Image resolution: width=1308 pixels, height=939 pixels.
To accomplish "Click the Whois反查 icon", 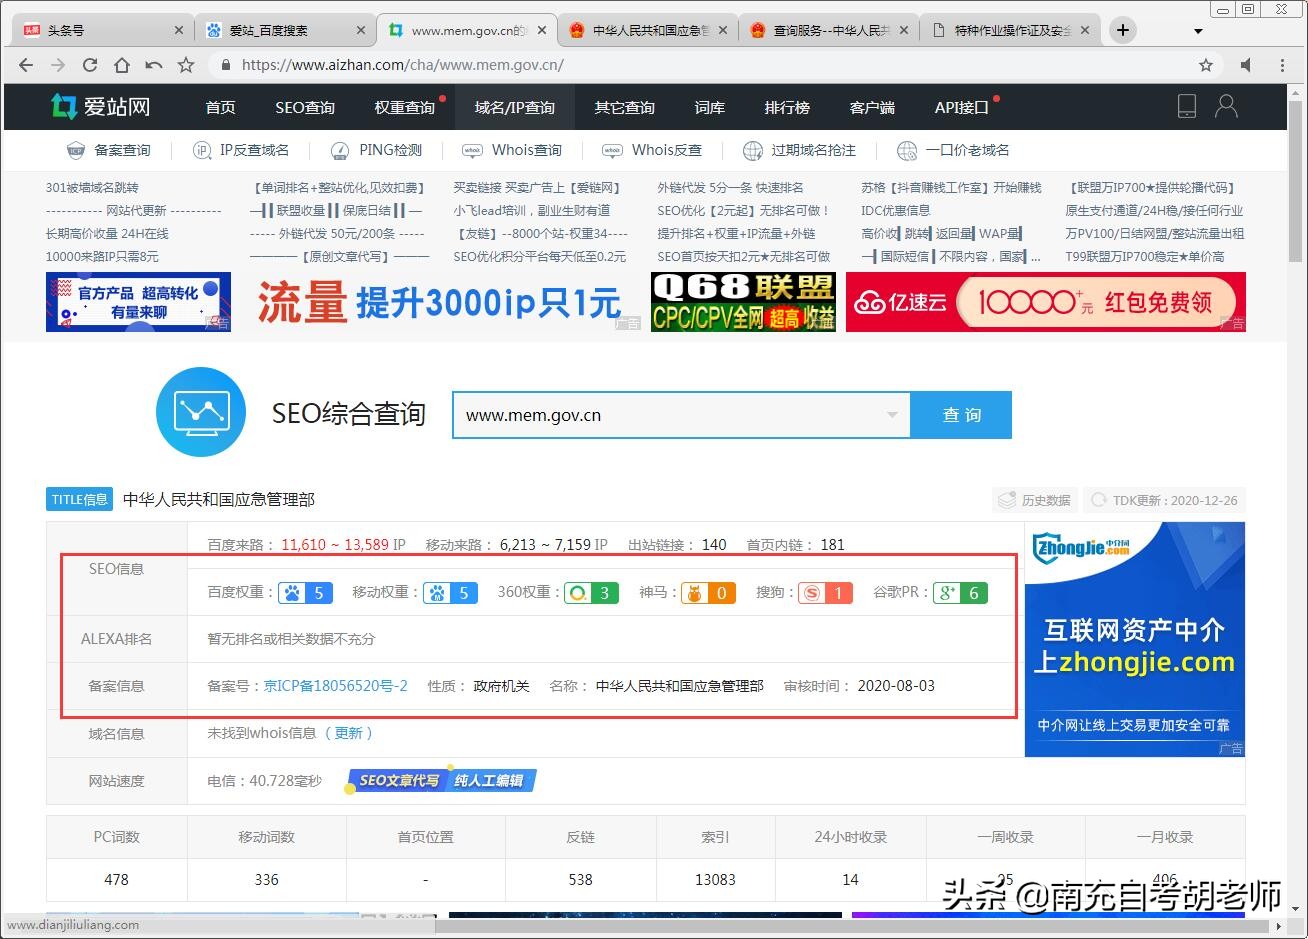I will tap(612, 150).
